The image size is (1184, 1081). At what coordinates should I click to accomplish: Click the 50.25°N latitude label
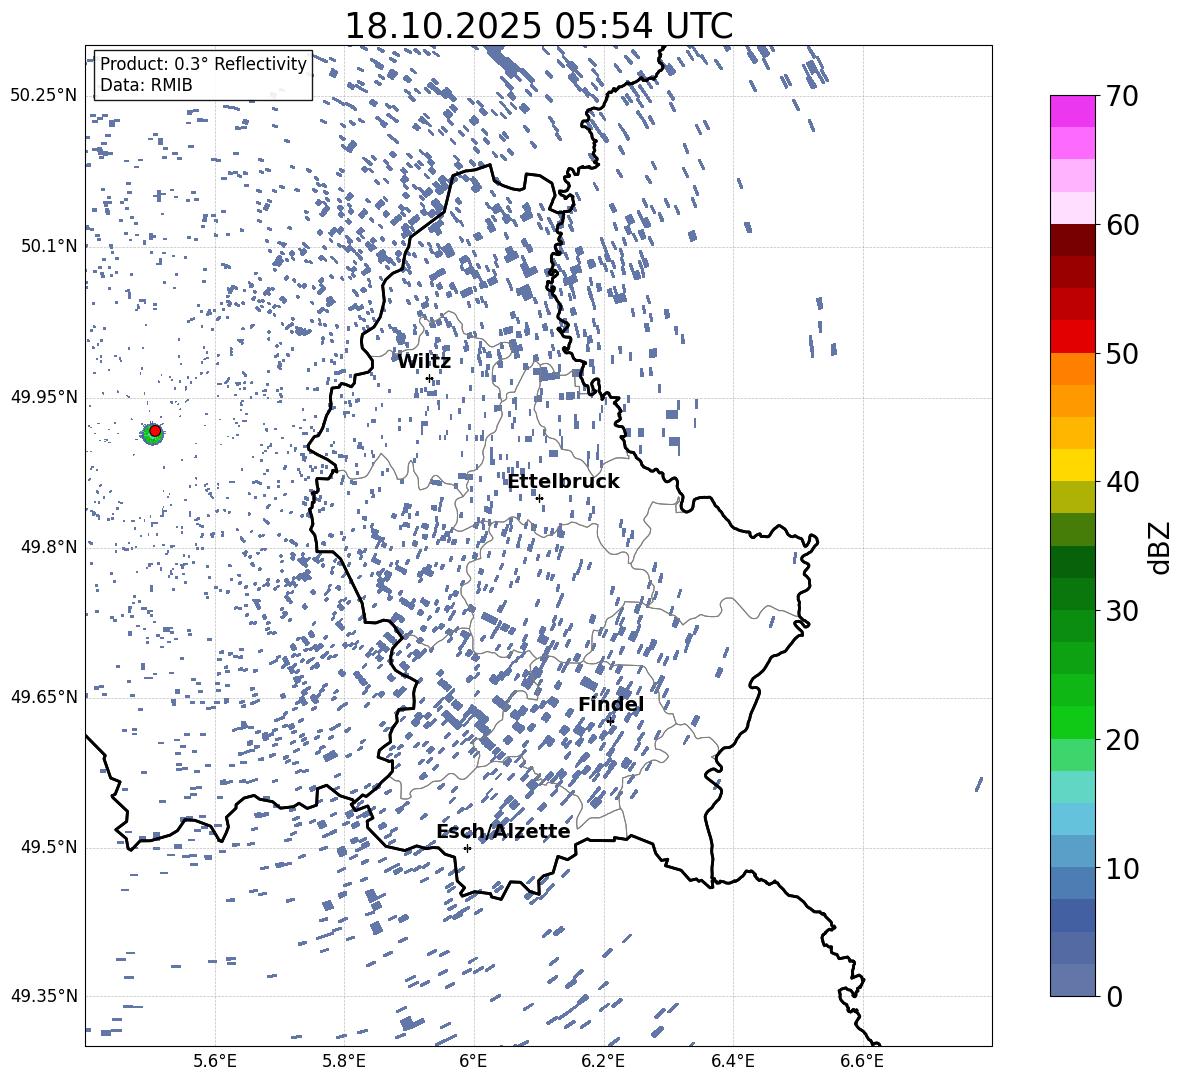point(44,96)
